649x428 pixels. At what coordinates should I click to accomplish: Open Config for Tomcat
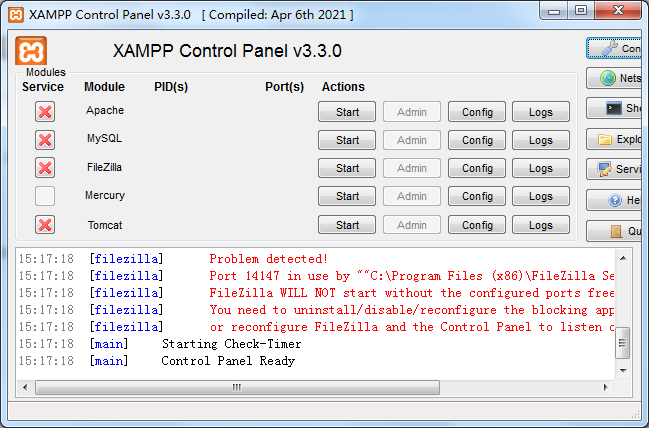coord(477,225)
